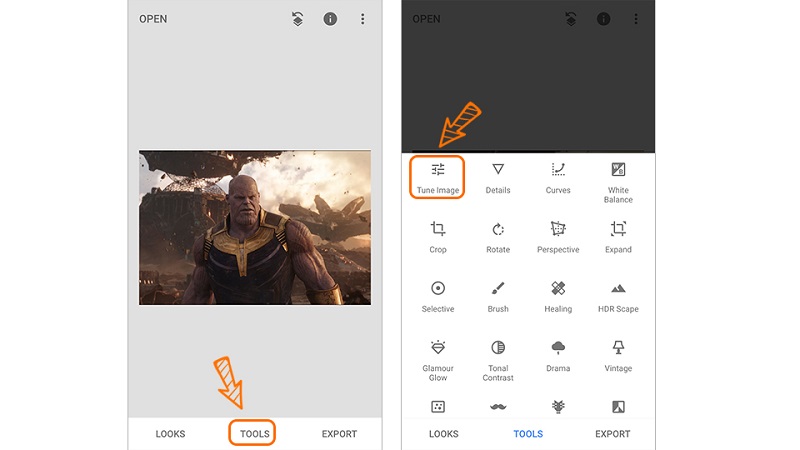Open TOOLS tab in left phone screen
Viewport: 800px width, 450px height.
[254, 434]
